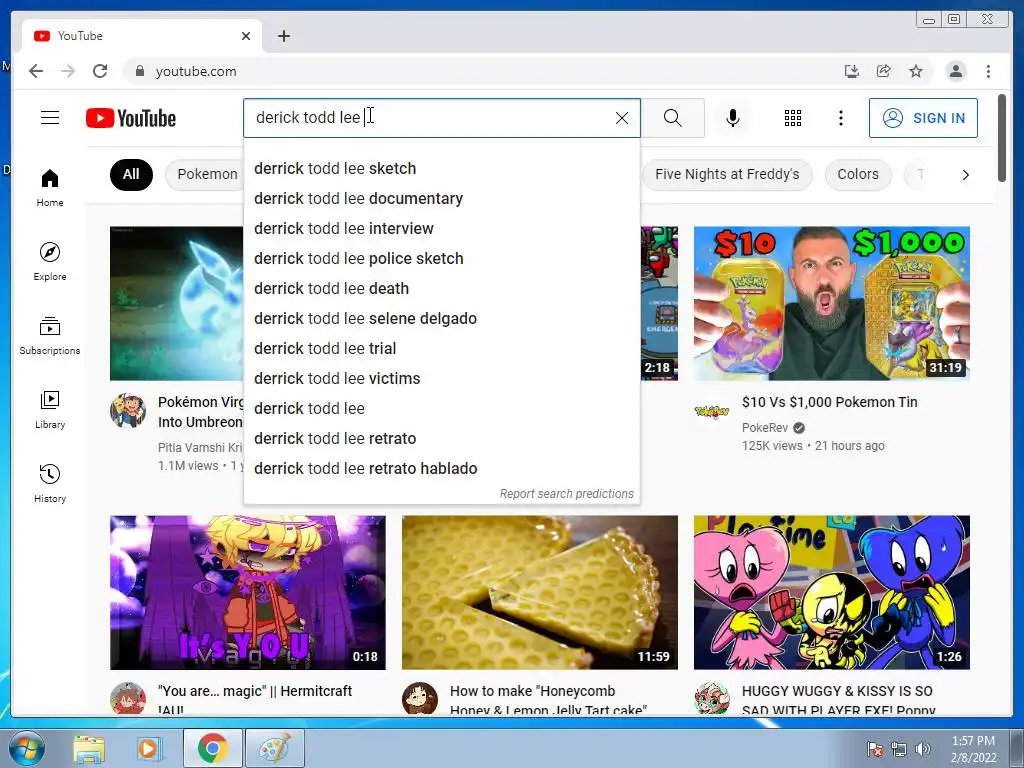Open Chrome three-dot menu
This screenshot has height=768, width=1024.
click(x=988, y=71)
